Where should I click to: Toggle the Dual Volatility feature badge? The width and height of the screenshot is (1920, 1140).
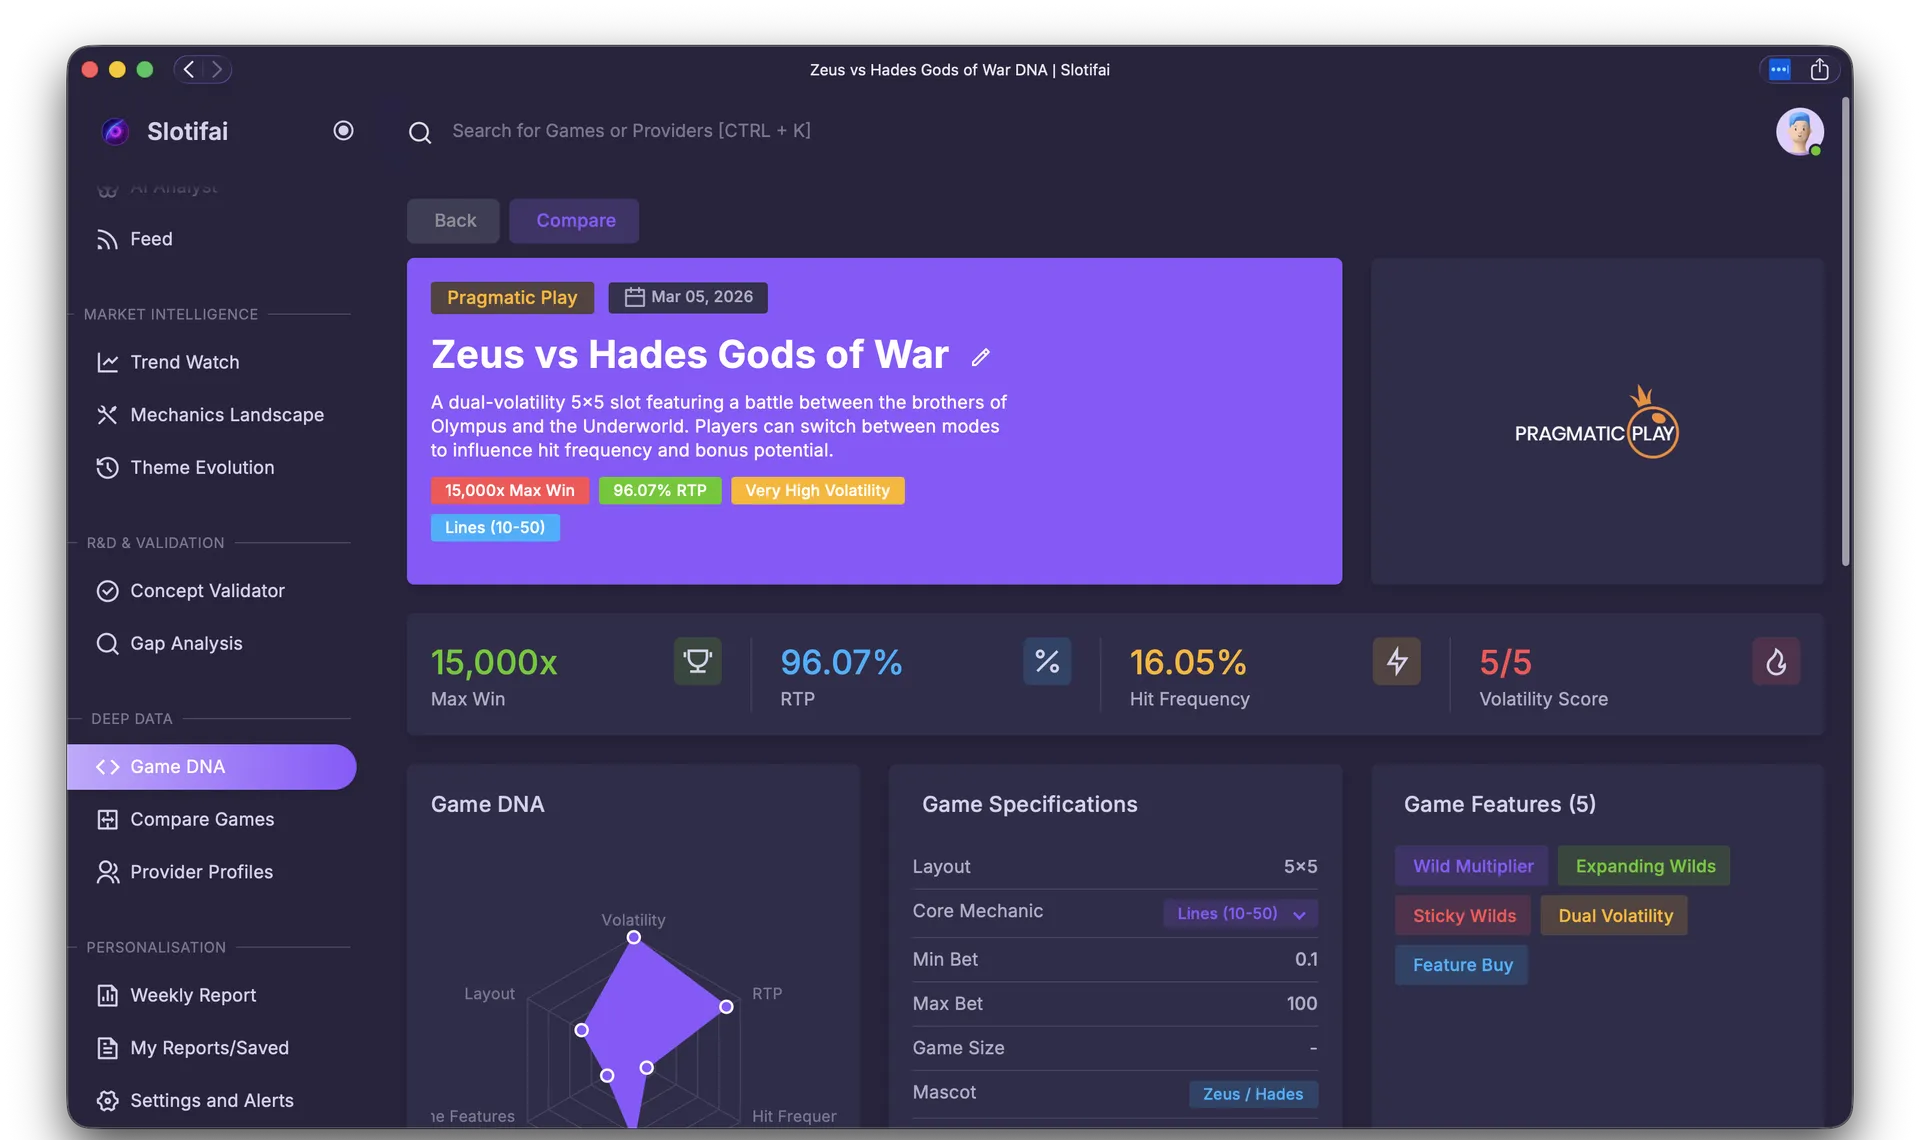pyautogui.click(x=1613, y=915)
